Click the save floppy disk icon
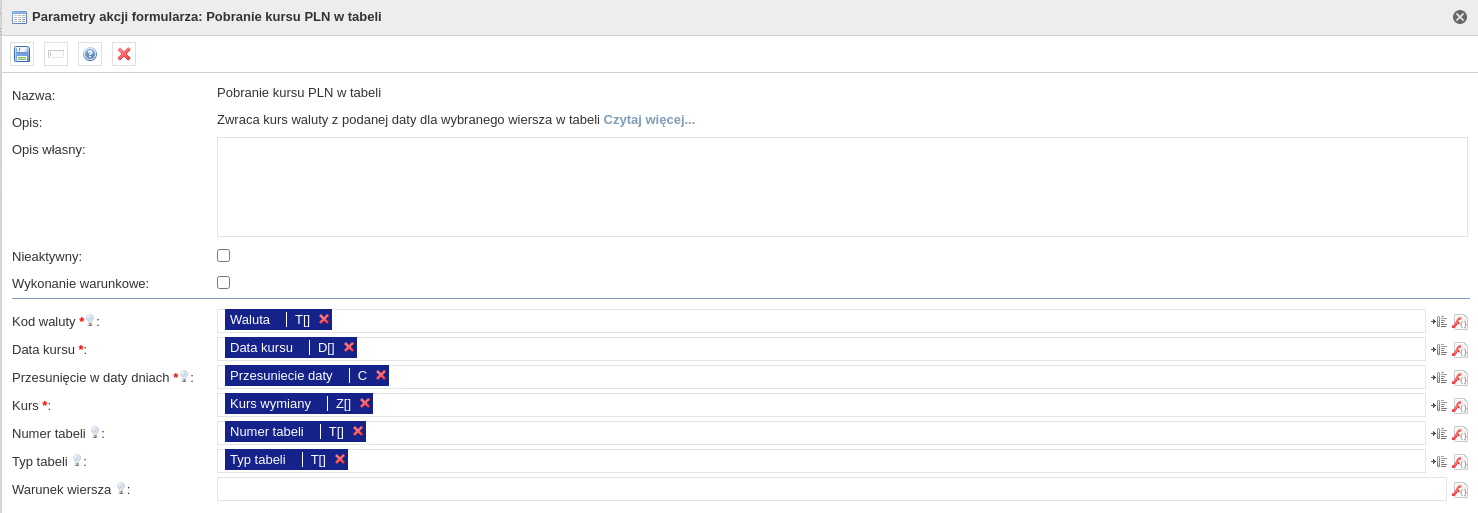Image resolution: width=1478 pixels, height=513 pixels. pos(22,54)
